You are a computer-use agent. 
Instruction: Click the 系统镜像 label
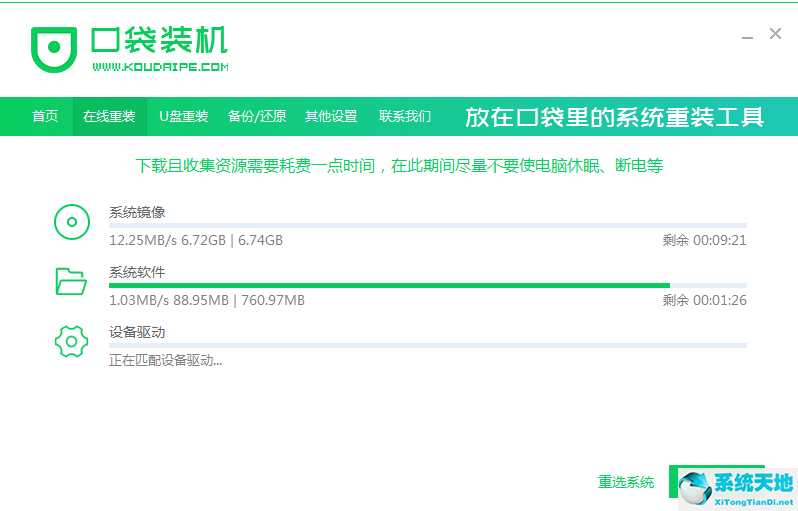click(x=137, y=212)
